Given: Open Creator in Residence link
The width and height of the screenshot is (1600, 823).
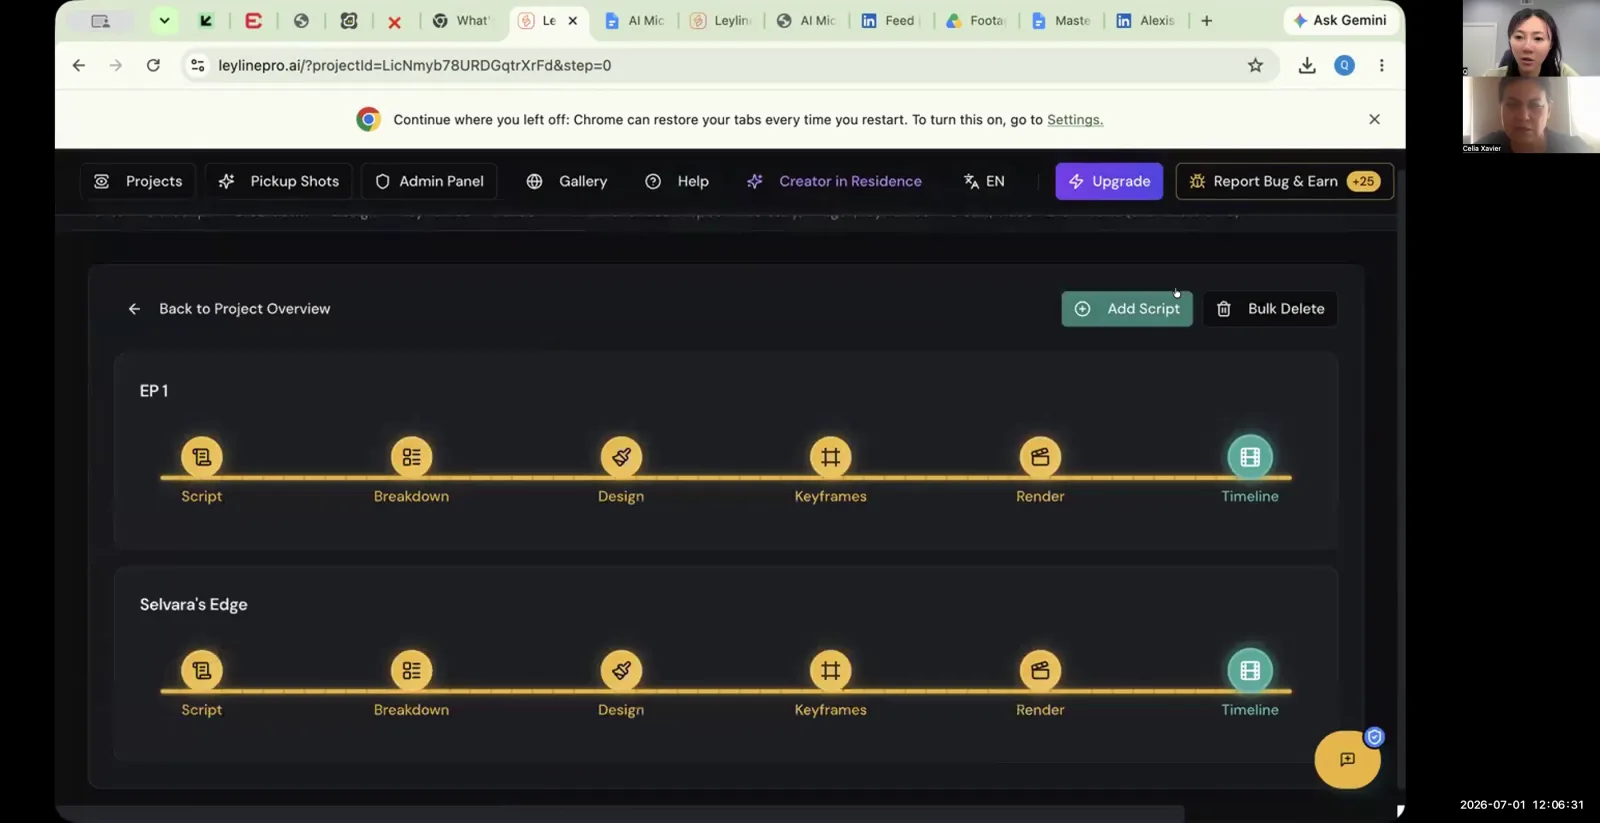Looking at the screenshot, I should 834,181.
